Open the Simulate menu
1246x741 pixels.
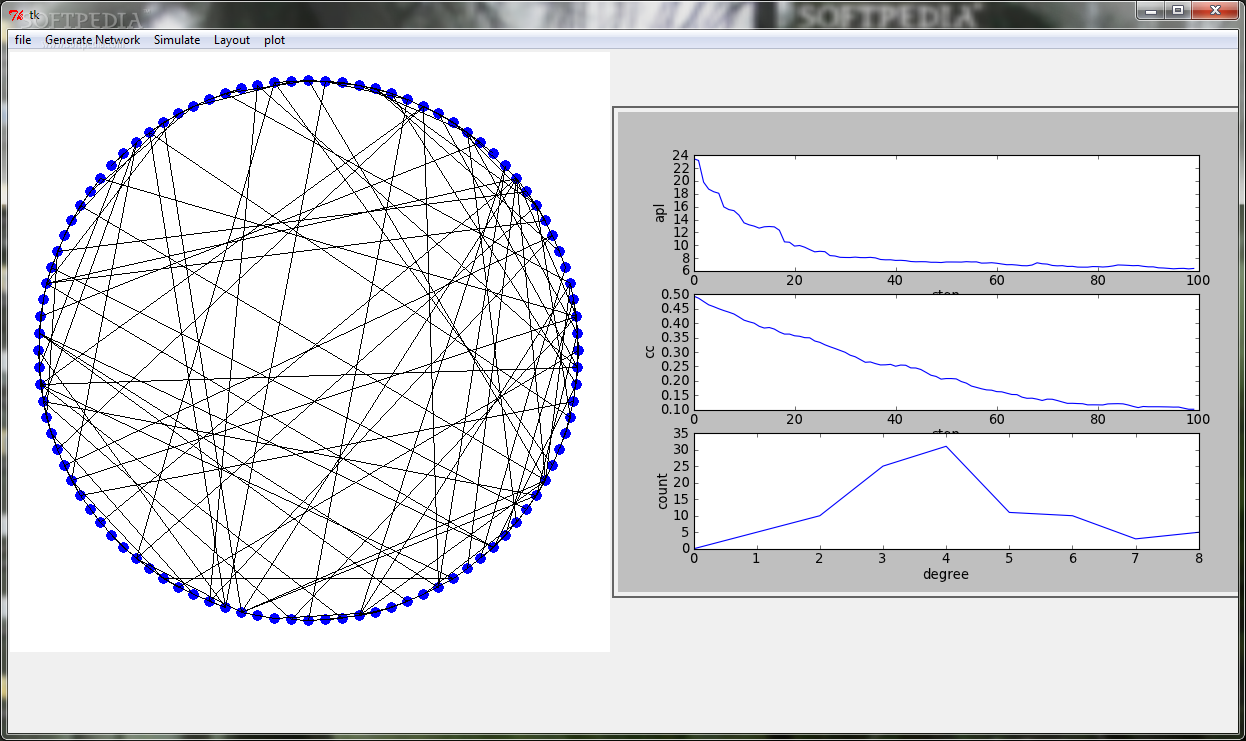point(177,40)
